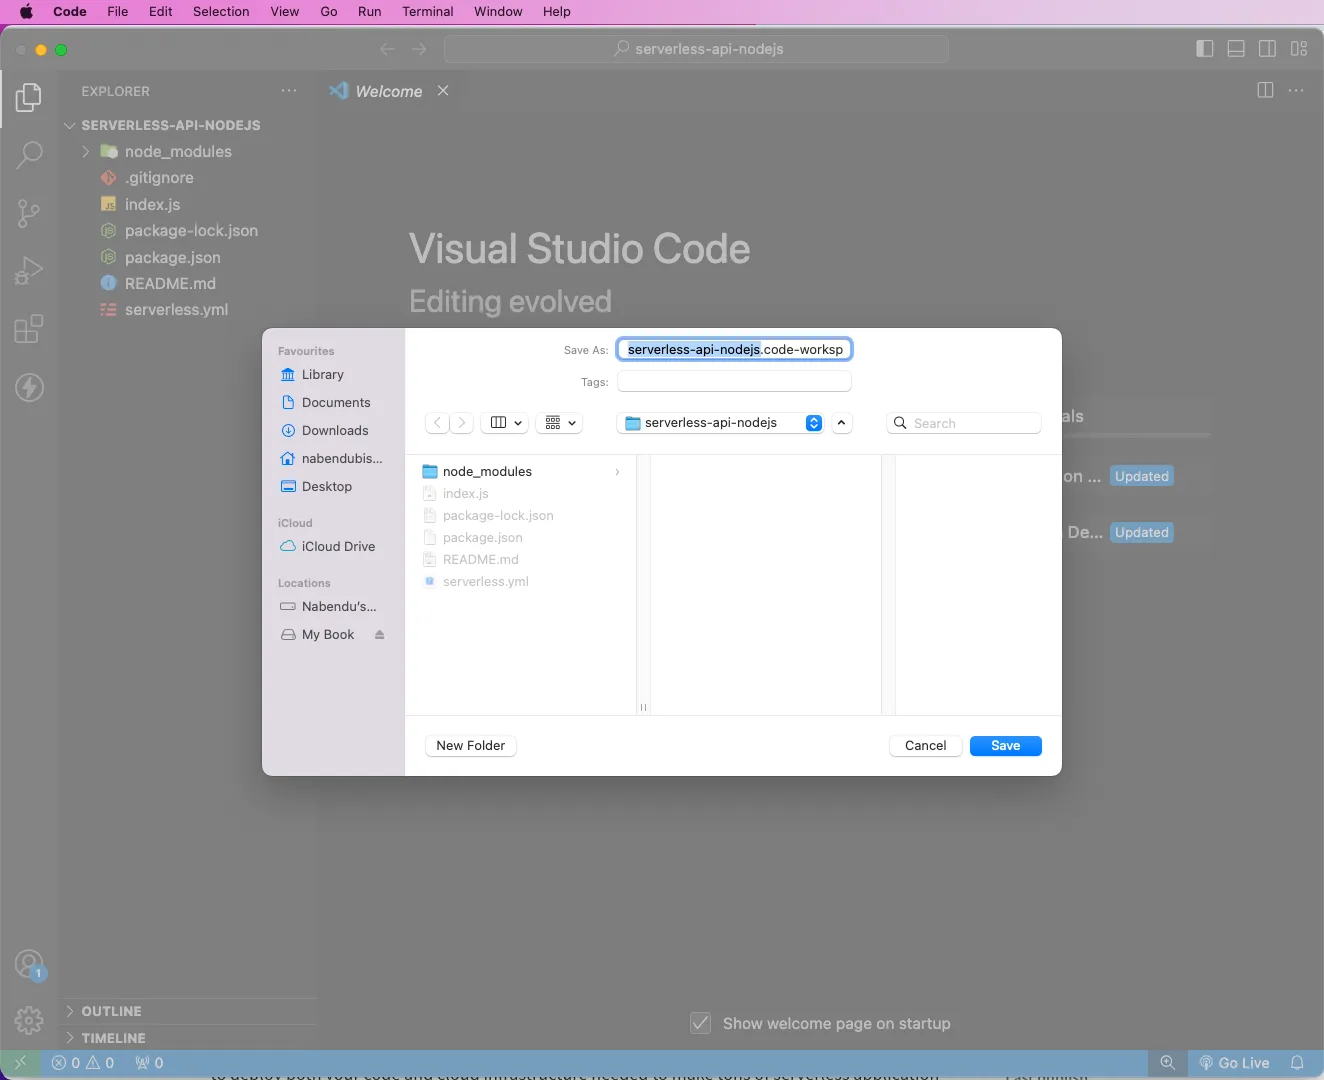1324x1080 pixels.
Task: Open the Terminal menu in menu bar
Action: pos(428,12)
